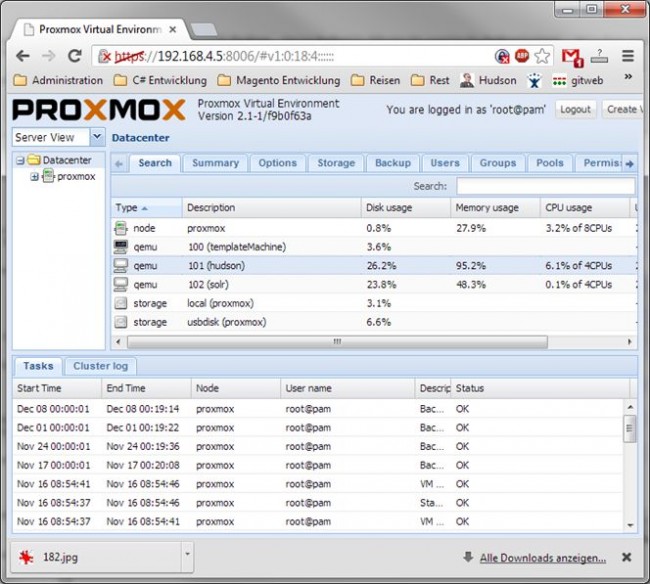Open the Backup tab
This screenshot has height=584, width=650.
393,163
